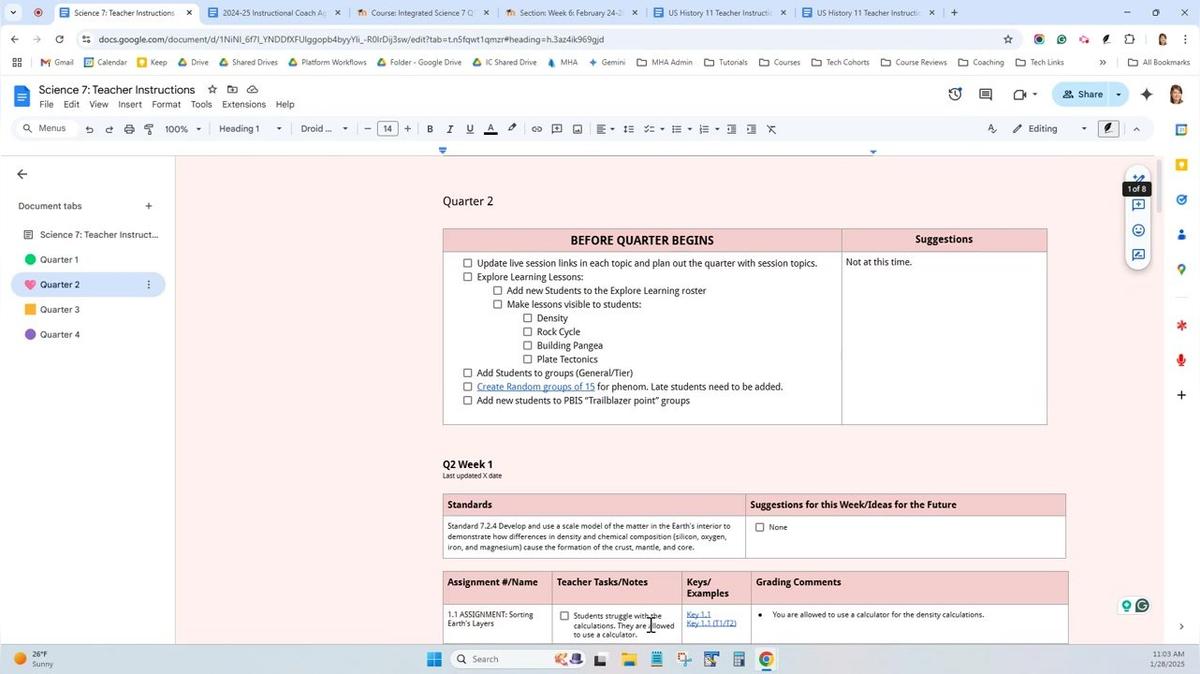This screenshot has height=674, width=1200.
Task: Check the Density lesson checkbox
Action: (528, 318)
